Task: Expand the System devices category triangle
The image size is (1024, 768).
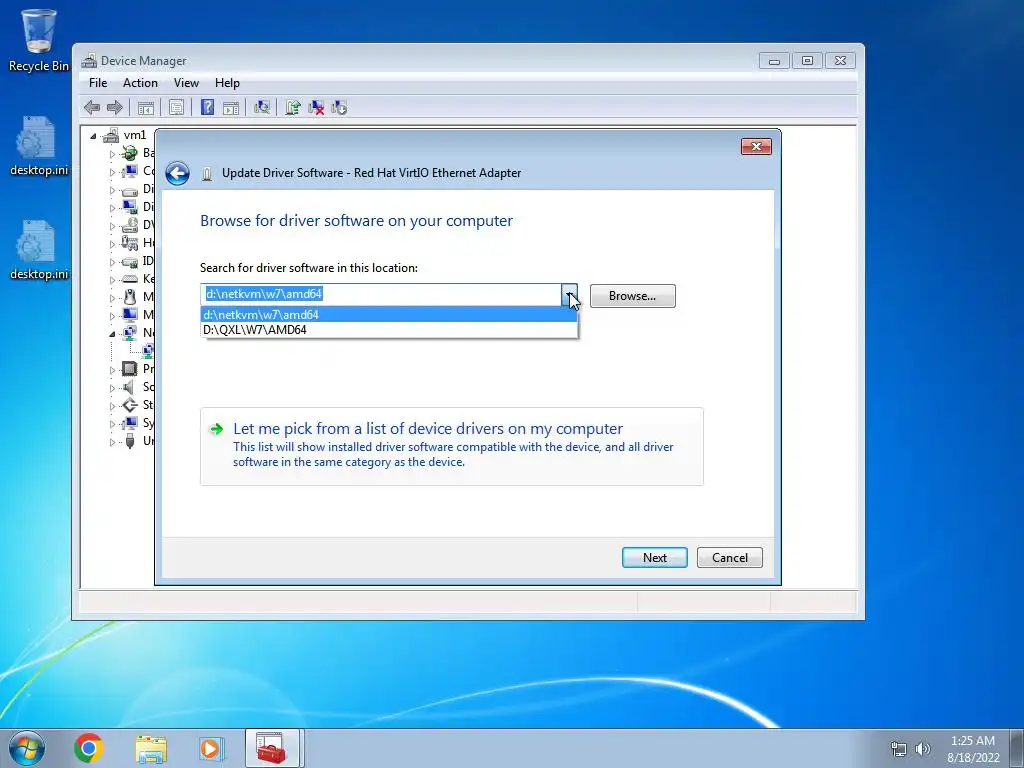Action: tap(112, 424)
